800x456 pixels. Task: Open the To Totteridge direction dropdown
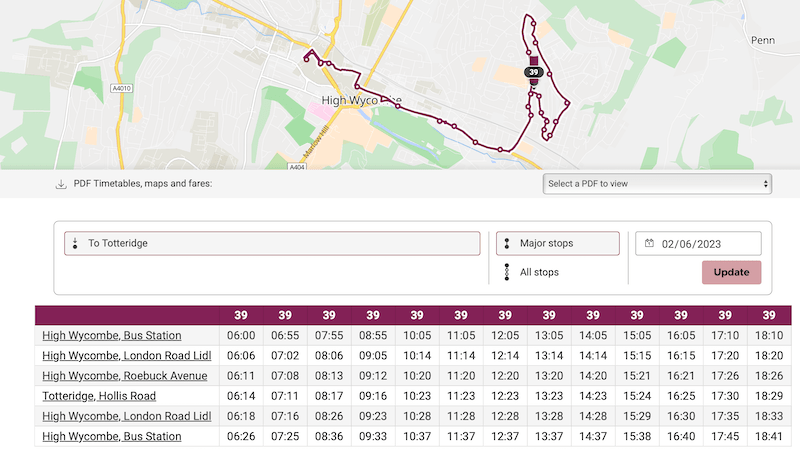(272, 243)
